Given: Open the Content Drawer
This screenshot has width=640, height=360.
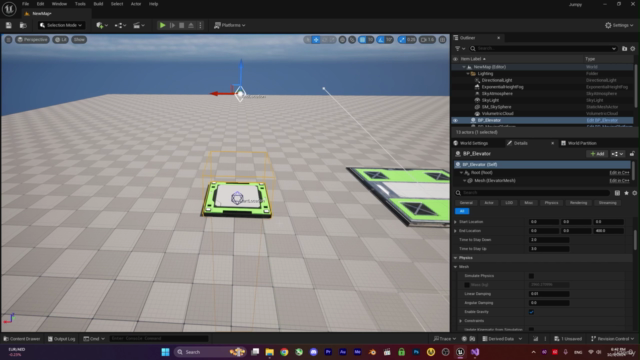Looking at the screenshot, I should tap(22, 339).
